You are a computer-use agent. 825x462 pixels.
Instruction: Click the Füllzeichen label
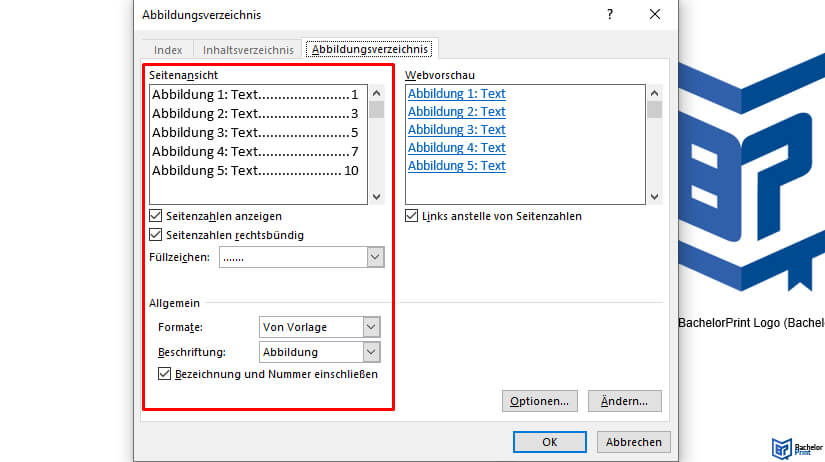tap(179, 257)
